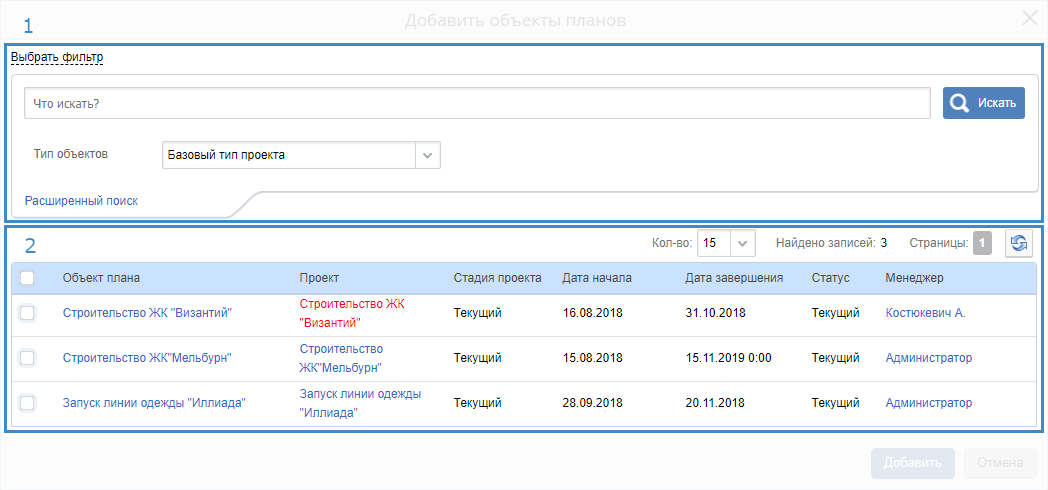Switch to Расширенный поиск tab

(x=81, y=201)
